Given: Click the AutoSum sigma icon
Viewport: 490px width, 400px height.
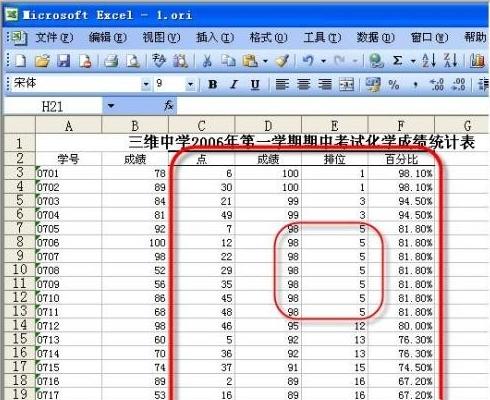Looking at the screenshot, I should click(397, 60).
